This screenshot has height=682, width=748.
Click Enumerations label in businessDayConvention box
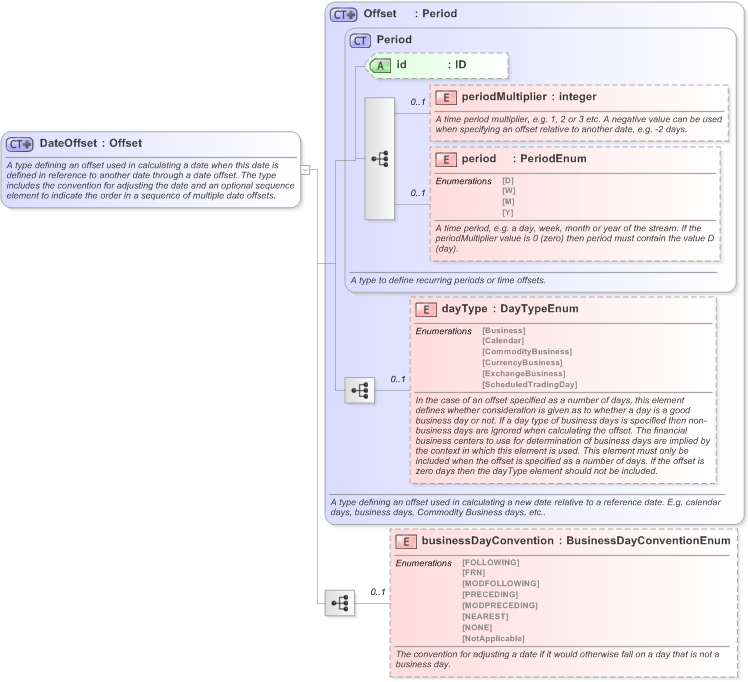tap(423, 563)
